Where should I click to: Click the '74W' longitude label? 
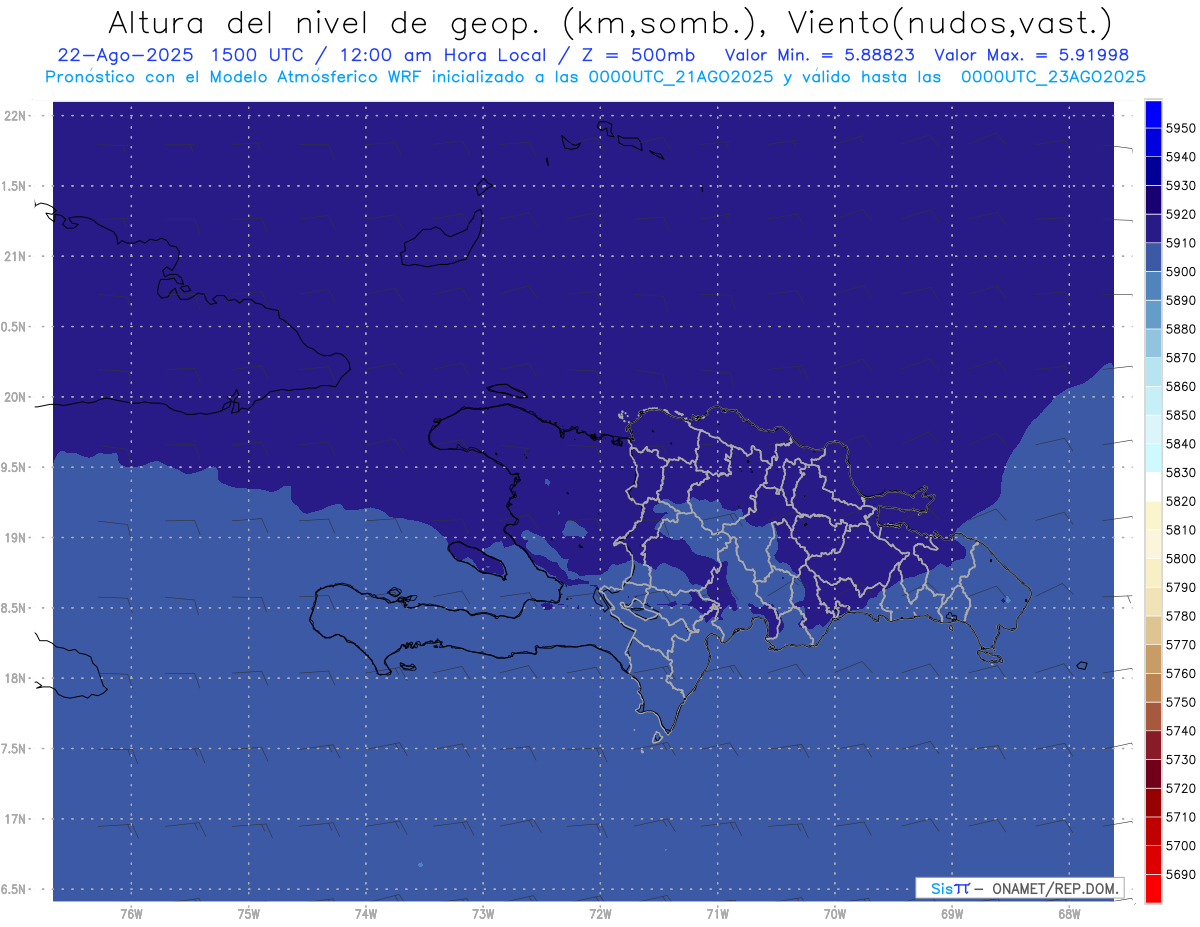pos(365,914)
